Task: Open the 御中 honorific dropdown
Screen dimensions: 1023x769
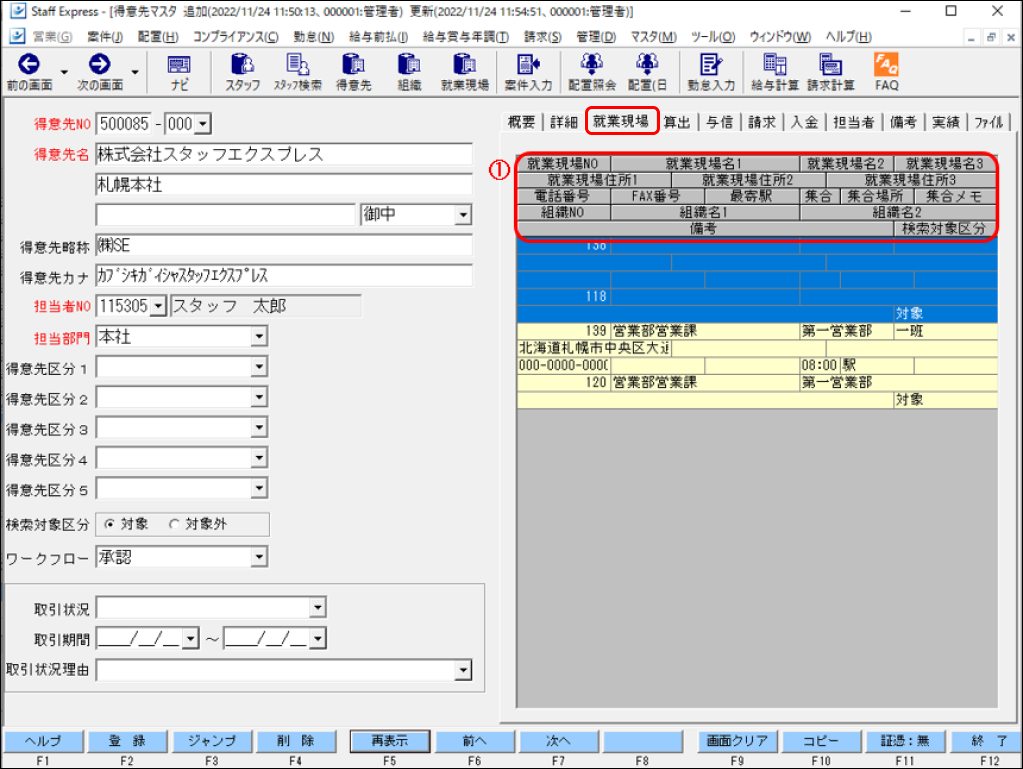Action: [x=463, y=214]
